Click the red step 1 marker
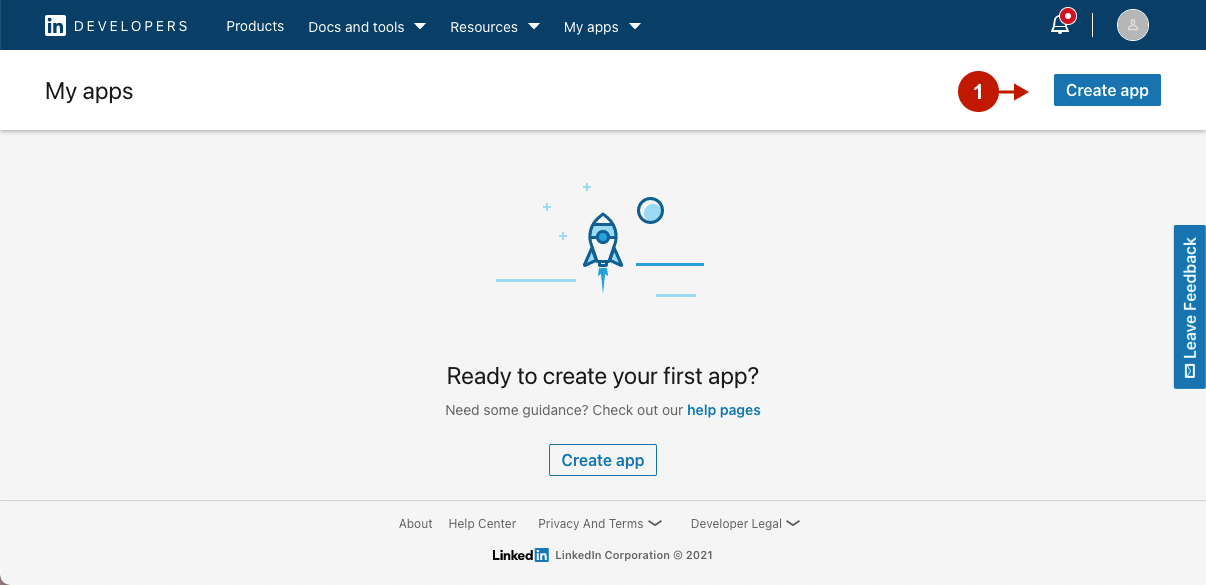 pyautogui.click(x=978, y=92)
